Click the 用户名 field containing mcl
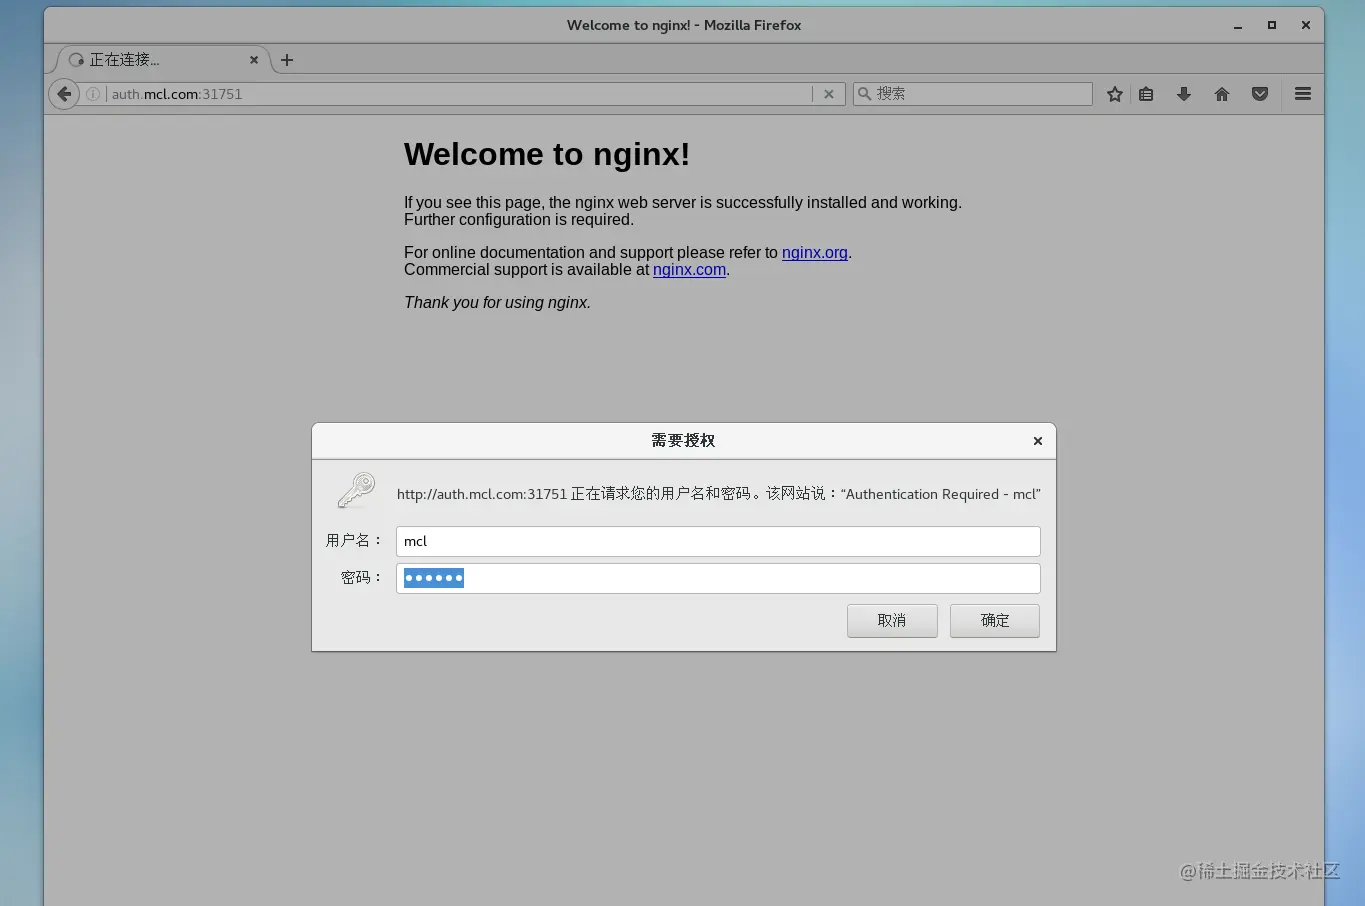 (x=718, y=541)
